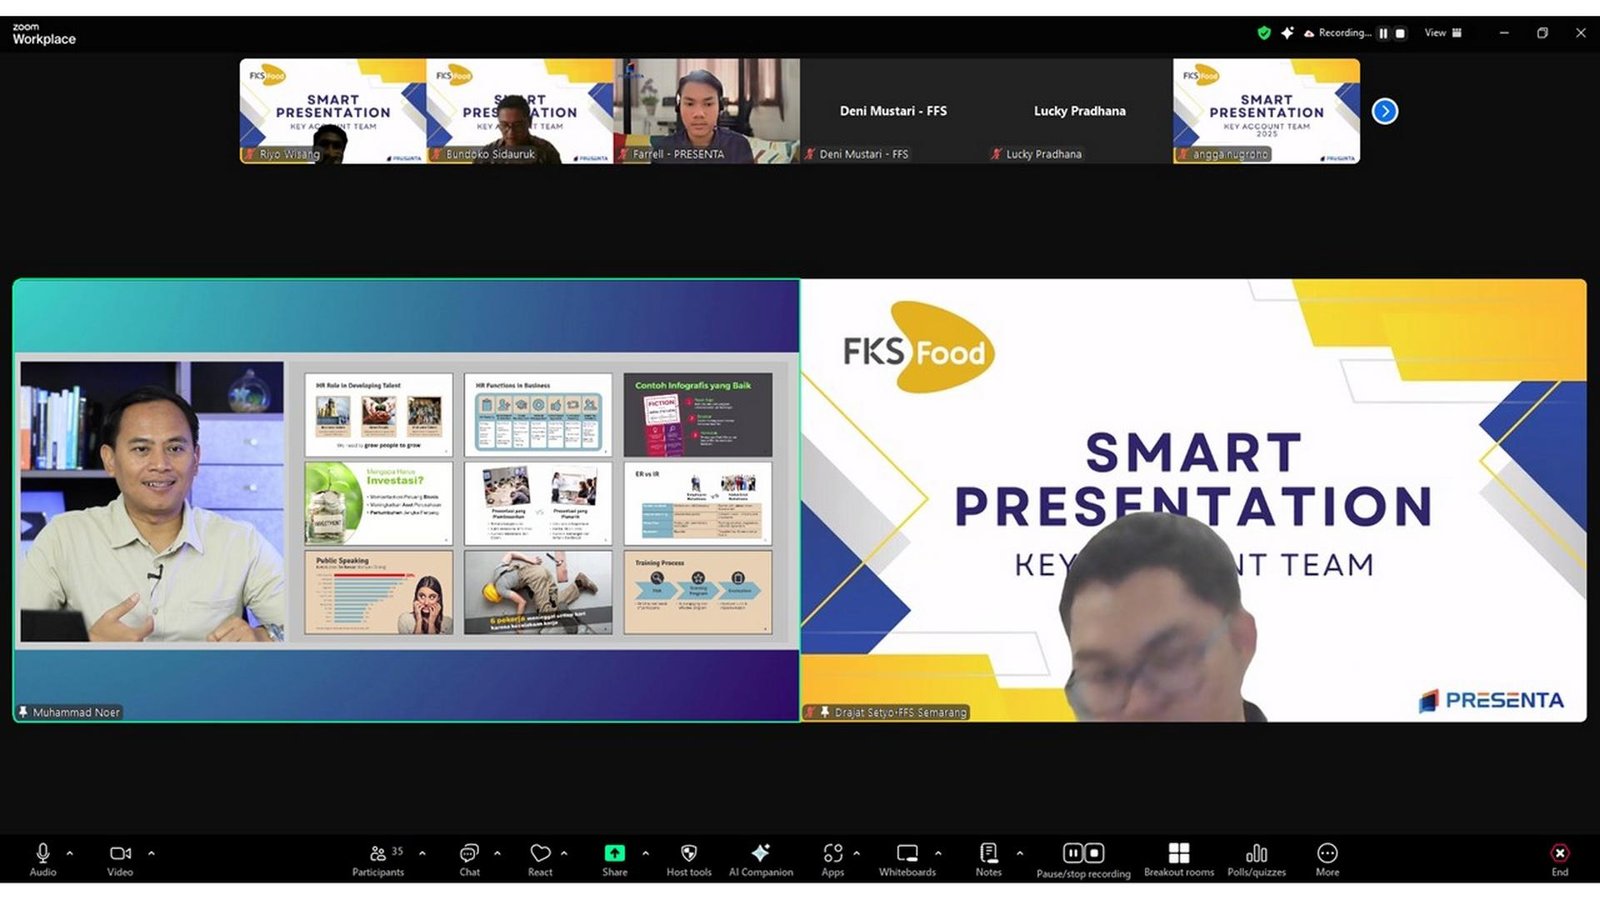Click the Zoom Workplace logo
The image size is (1600, 900).
tap(44, 35)
